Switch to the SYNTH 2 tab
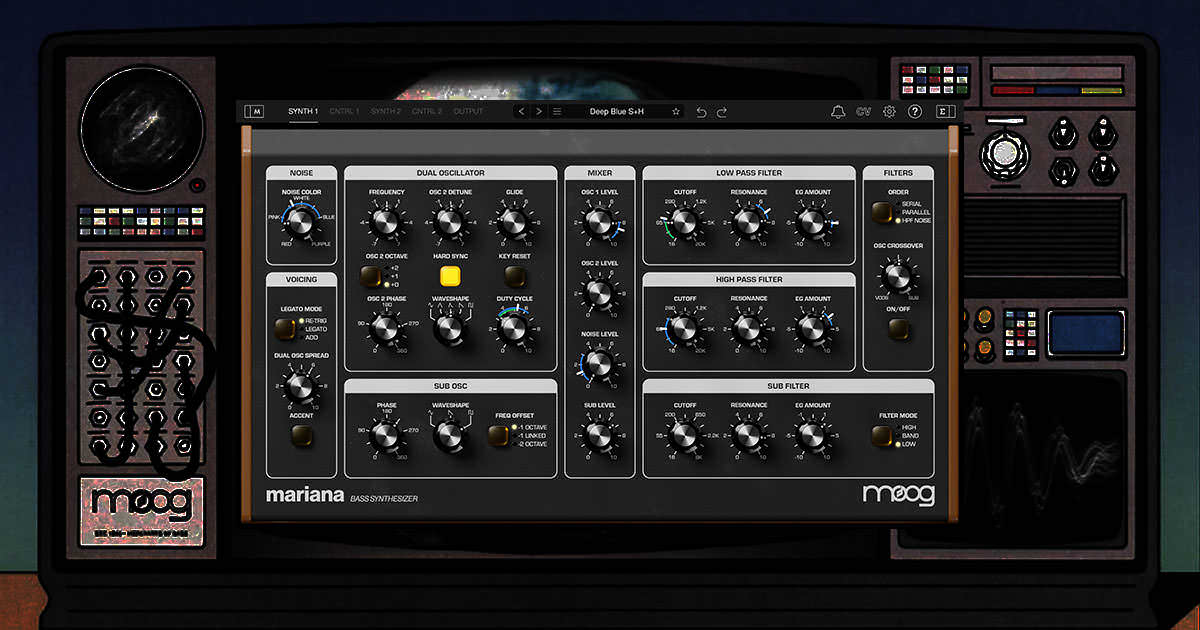The height and width of the screenshot is (630, 1200). (386, 112)
